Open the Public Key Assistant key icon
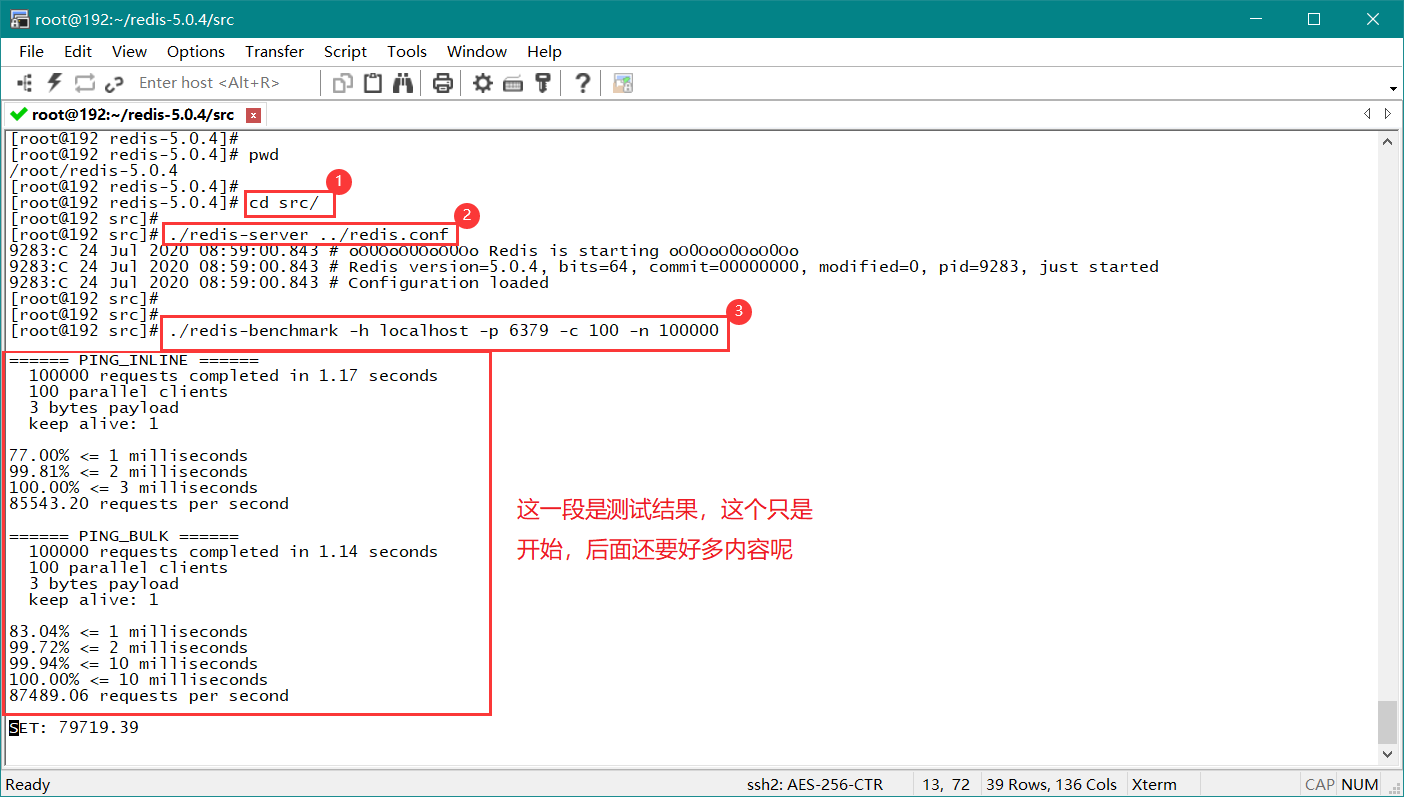The height and width of the screenshot is (797, 1404). (x=543, y=83)
